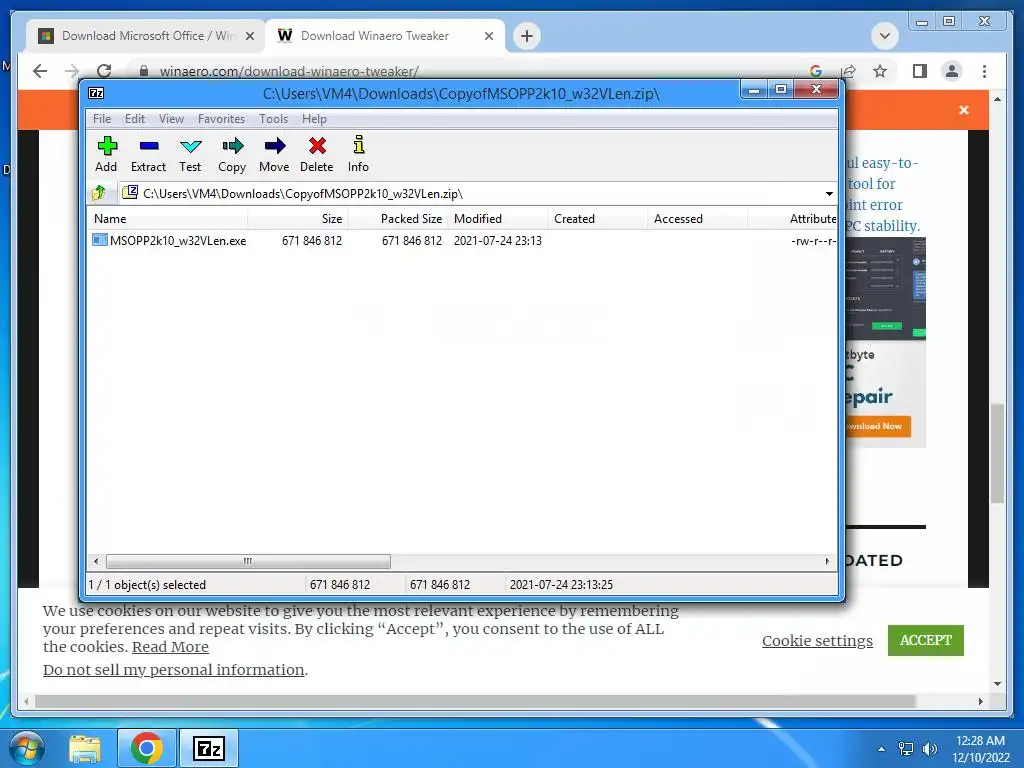Sort the file list by Size column
Screen dimensions: 1024x768
tap(298, 219)
